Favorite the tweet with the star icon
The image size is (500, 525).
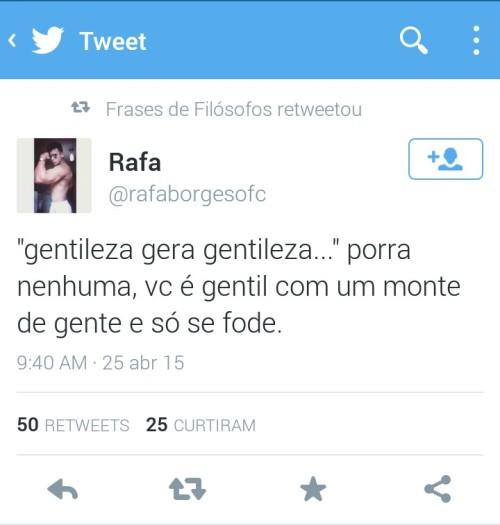pyautogui.click(x=313, y=489)
